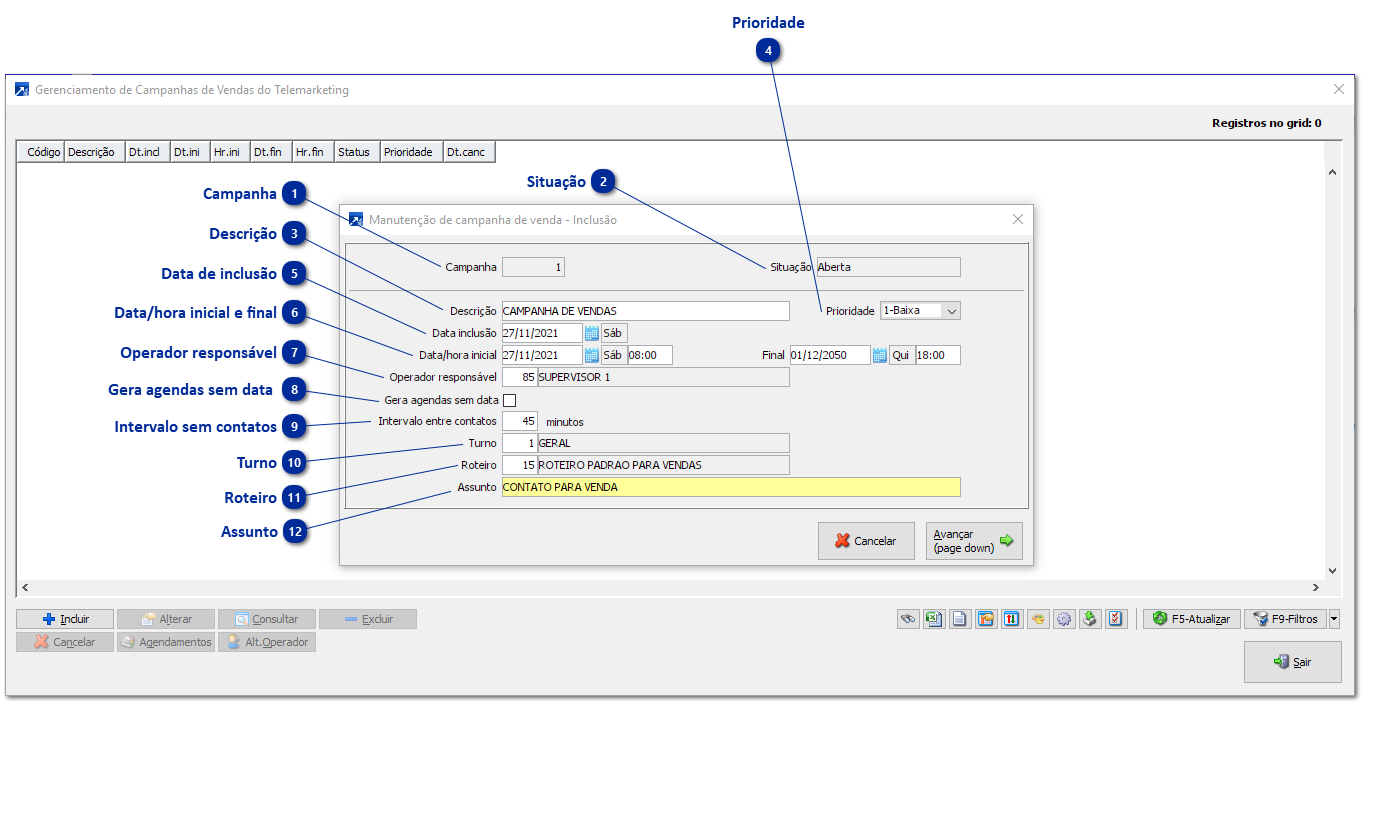Click the blank document report icon

pos(960,619)
